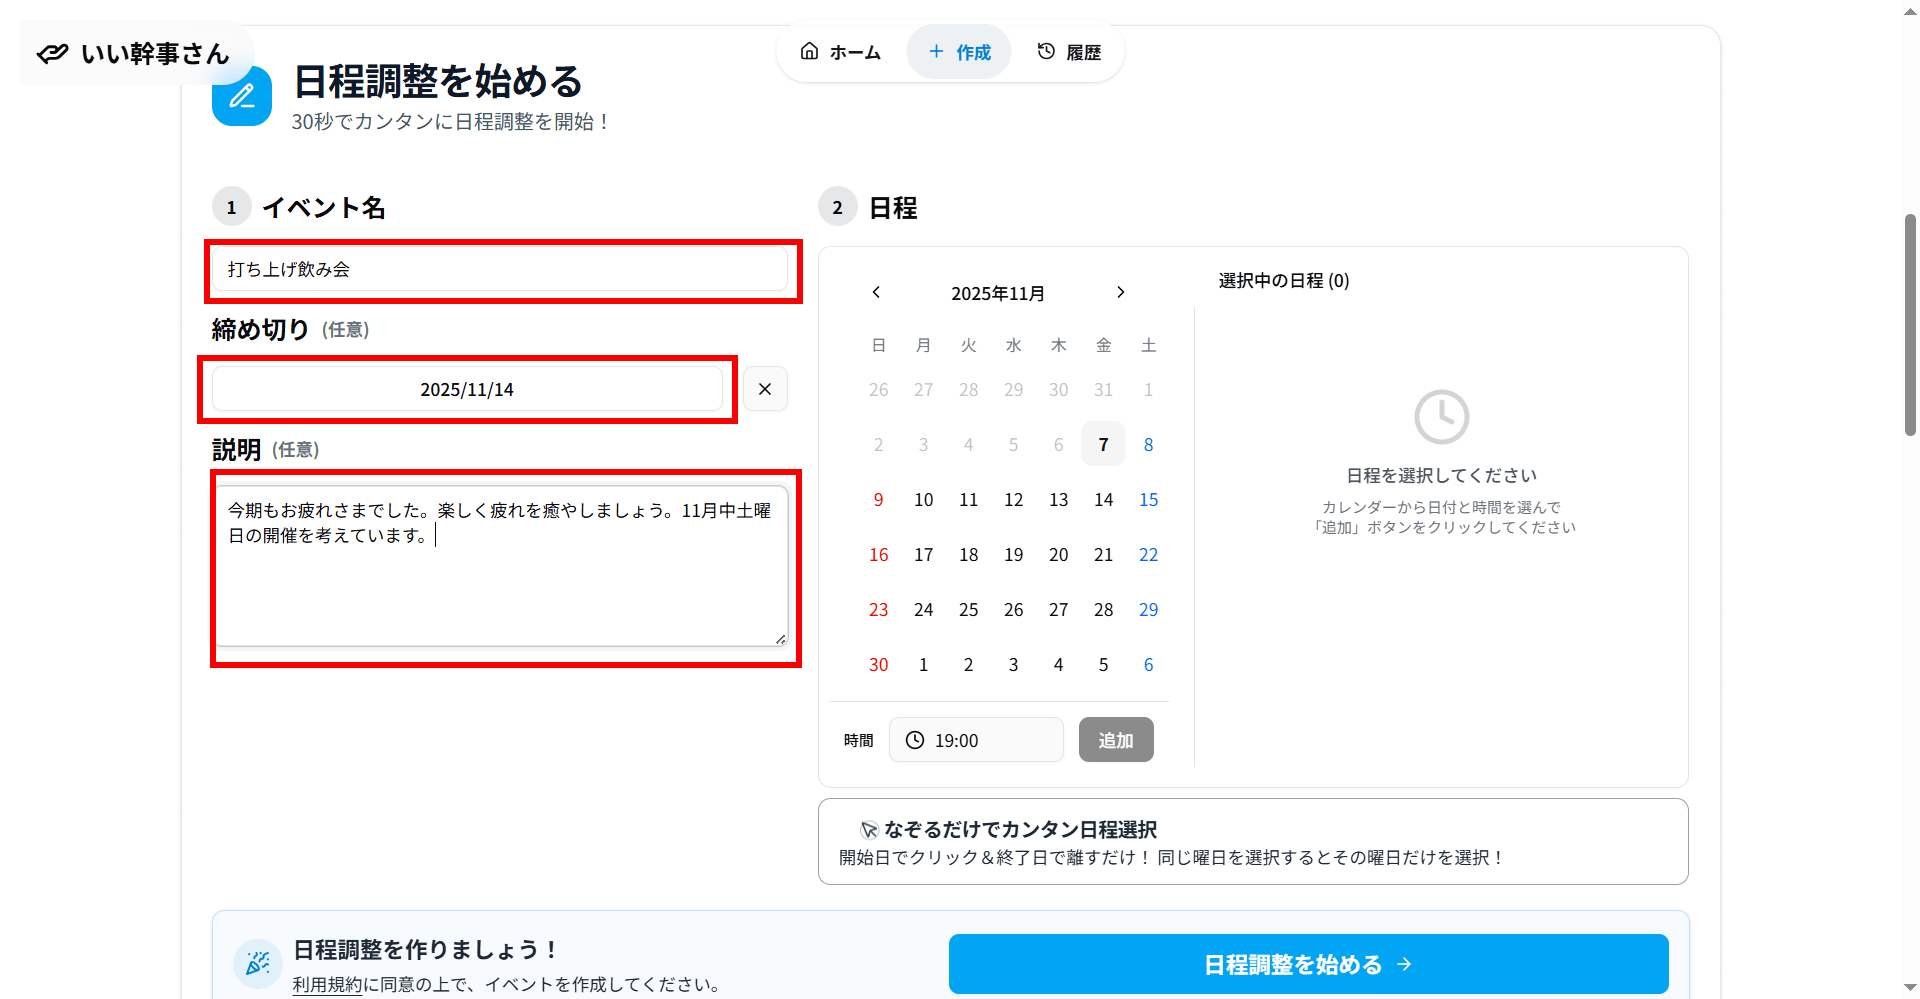
Task: Click the 日程調整を始める button
Action: (1308, 964)
